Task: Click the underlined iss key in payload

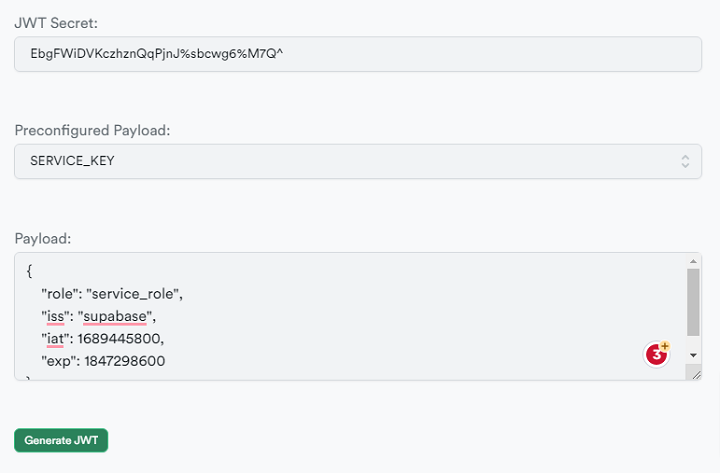Action: [56, 316]
